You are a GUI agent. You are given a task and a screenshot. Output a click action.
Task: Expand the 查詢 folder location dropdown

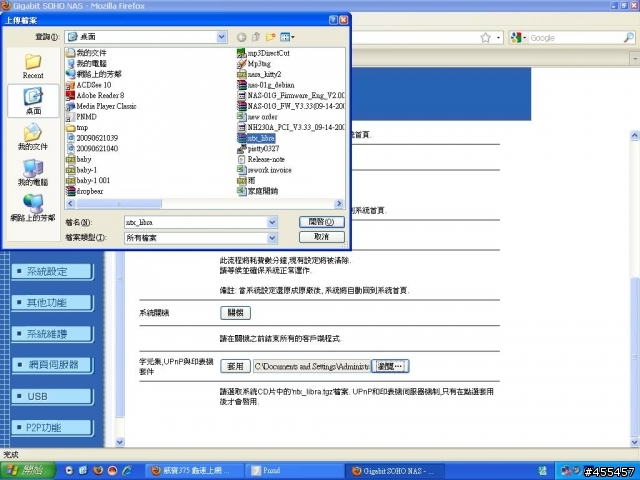pos(222,37)
